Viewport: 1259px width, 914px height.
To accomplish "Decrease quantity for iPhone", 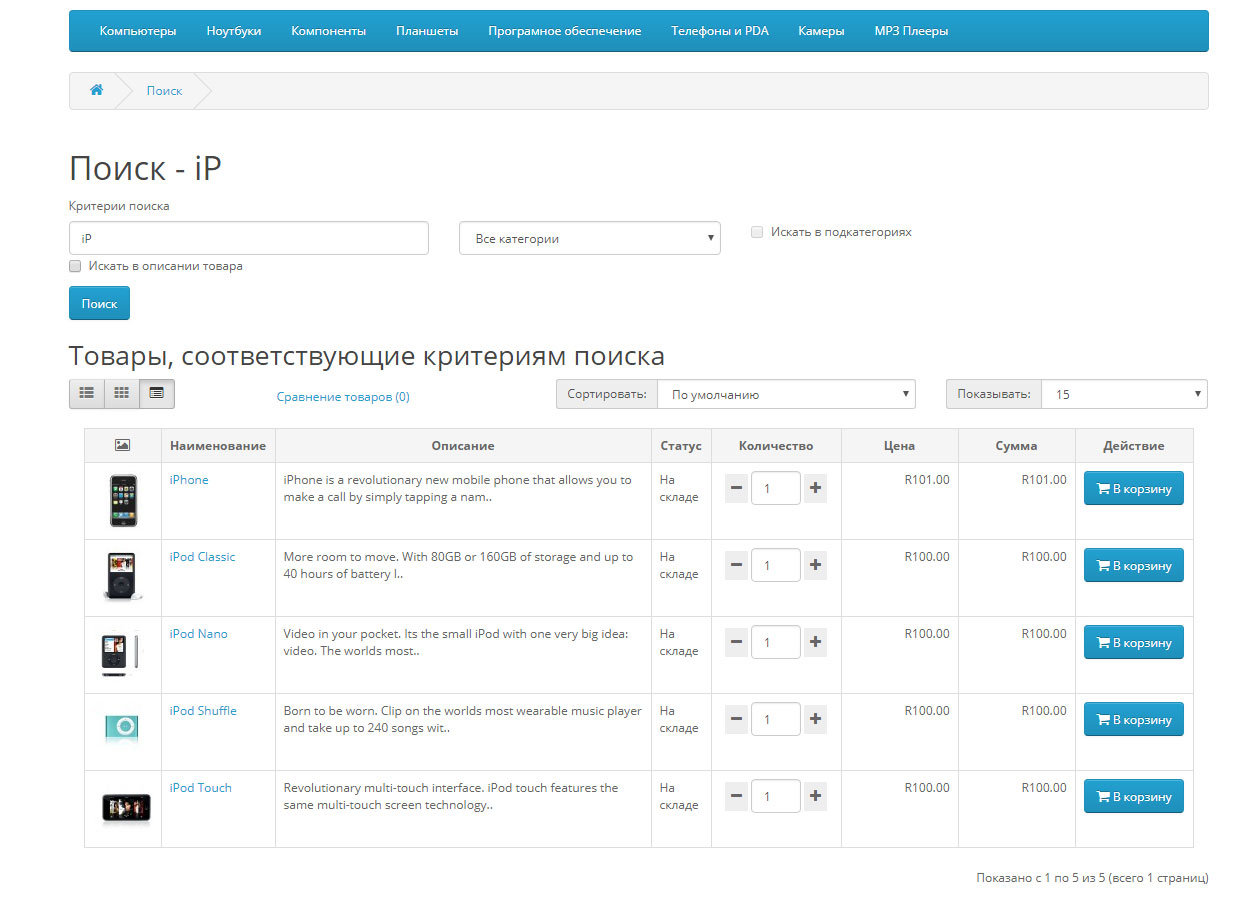I will point(737,488).
